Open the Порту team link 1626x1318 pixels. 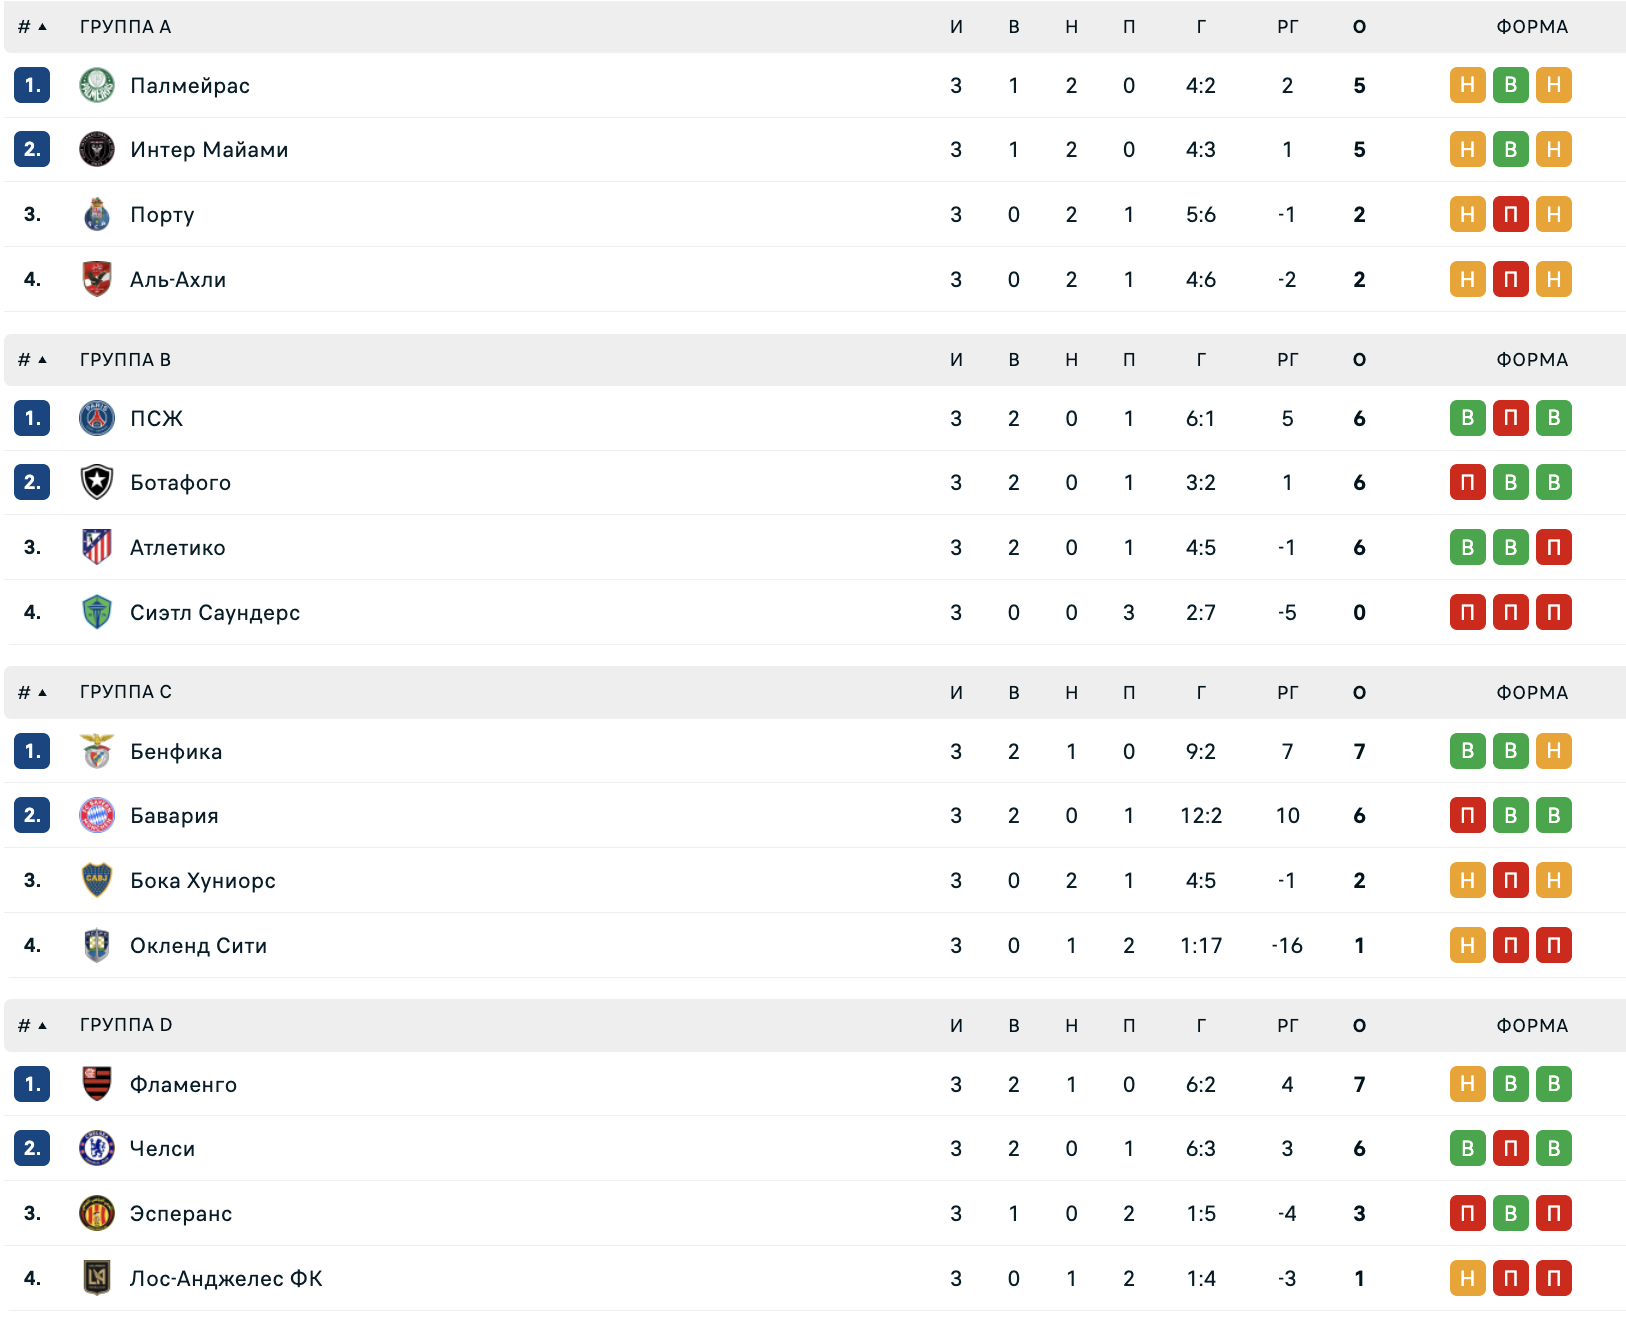(x=162, y=215)
